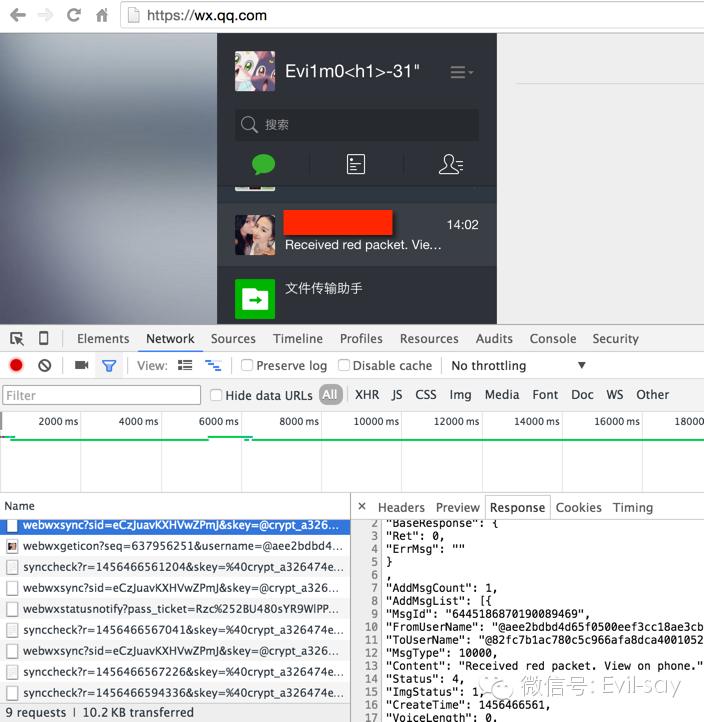704x722 pixels.
Task: Filter requests by XHR
Action: 367,395
